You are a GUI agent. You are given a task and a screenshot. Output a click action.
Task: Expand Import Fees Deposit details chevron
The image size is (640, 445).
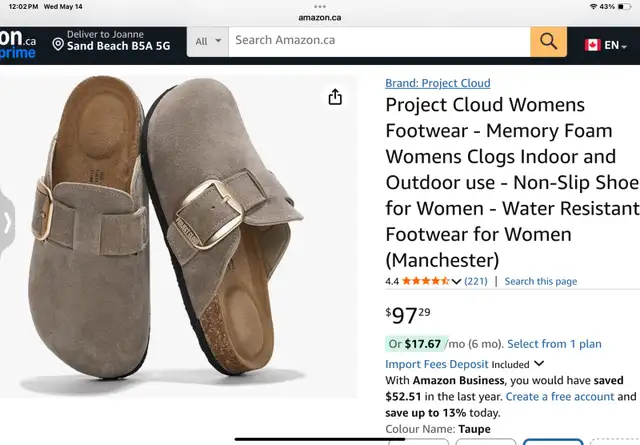(x=539, y=363)
